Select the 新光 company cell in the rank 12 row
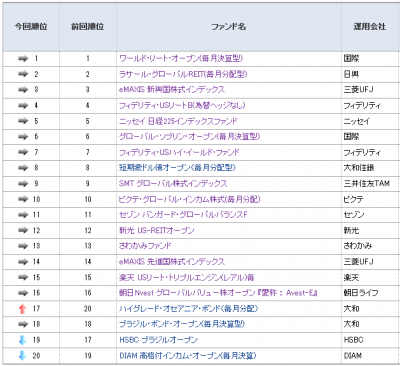 coord(370,230)
